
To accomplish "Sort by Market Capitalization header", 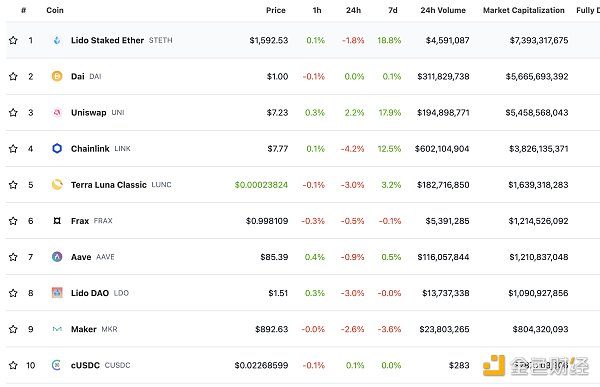I will pyautogui.click(x=523, y=10).
